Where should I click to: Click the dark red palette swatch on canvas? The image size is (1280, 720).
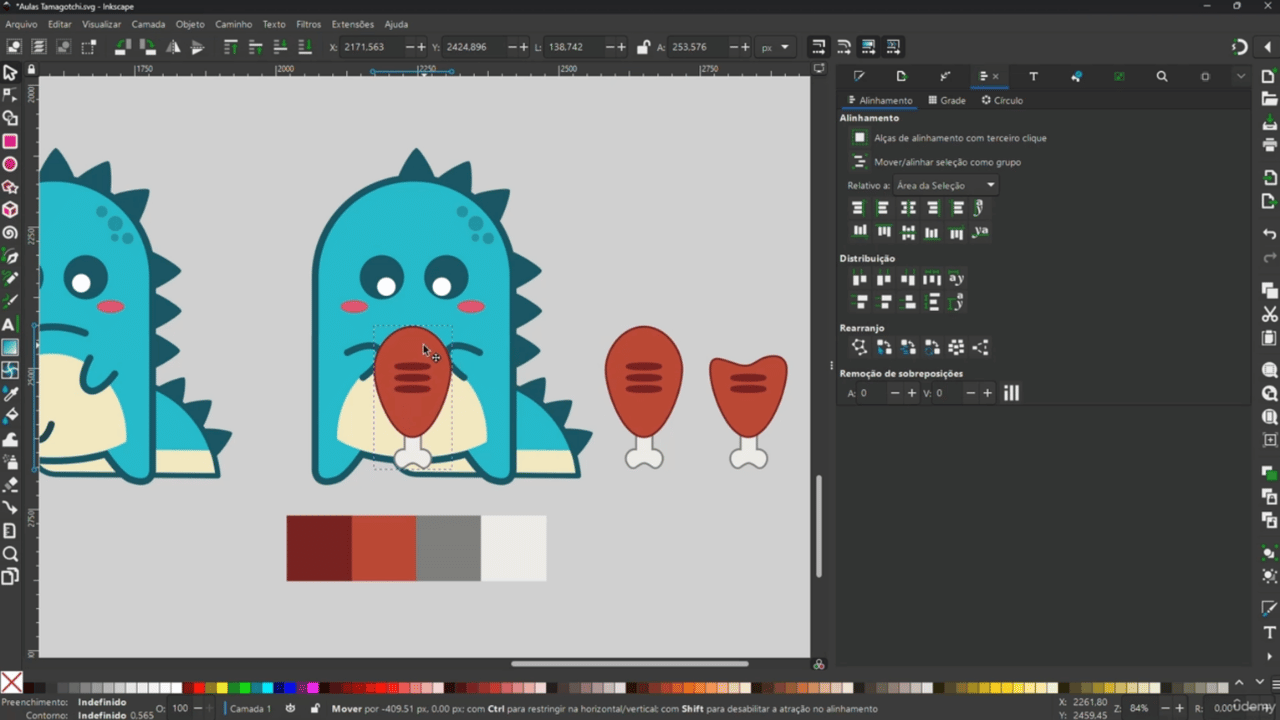319,548
